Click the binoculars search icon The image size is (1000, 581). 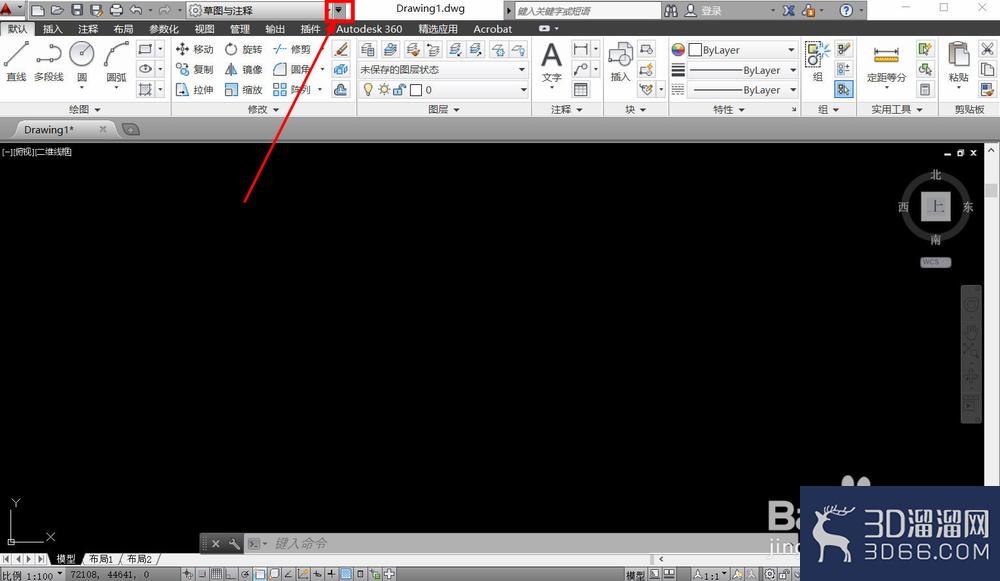tap(671, 10)
